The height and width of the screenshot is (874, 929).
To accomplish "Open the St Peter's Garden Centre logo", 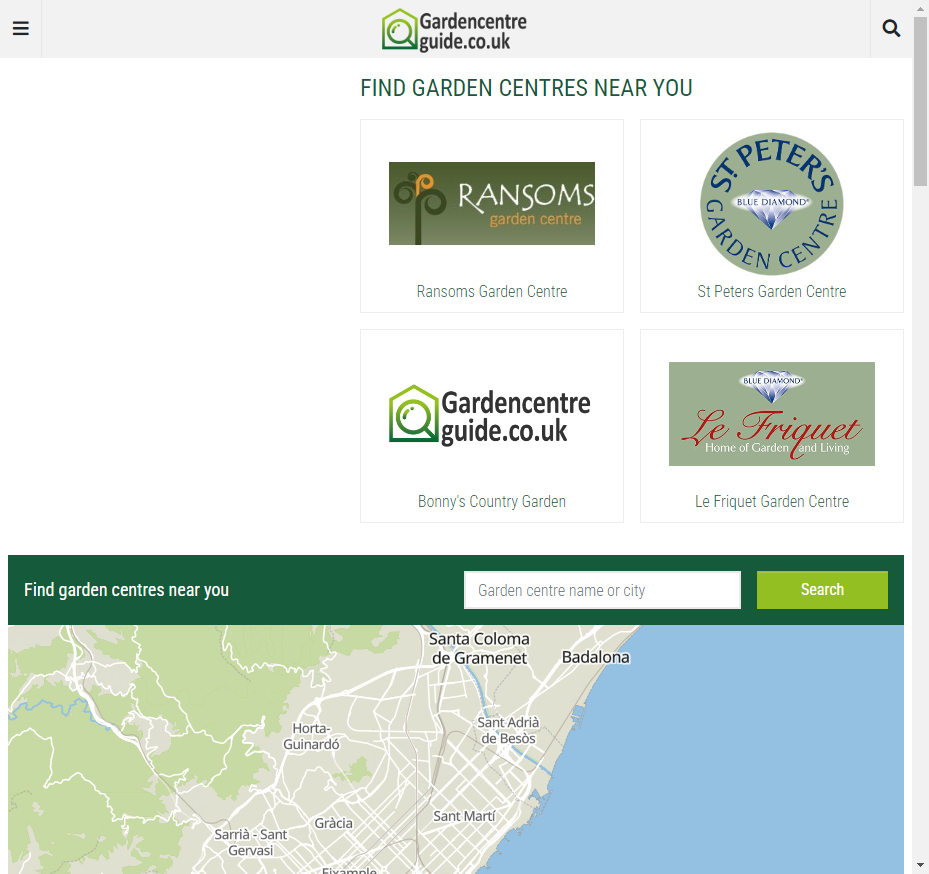I will (771, 204).
